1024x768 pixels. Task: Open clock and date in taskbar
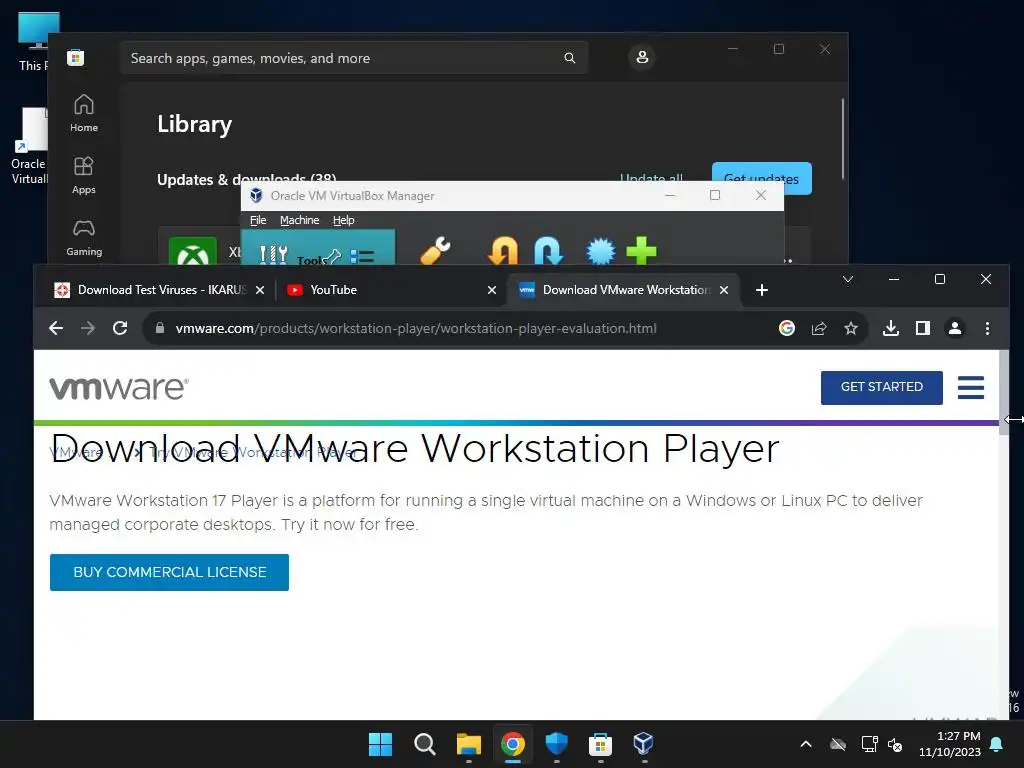(x=950, y=744)
